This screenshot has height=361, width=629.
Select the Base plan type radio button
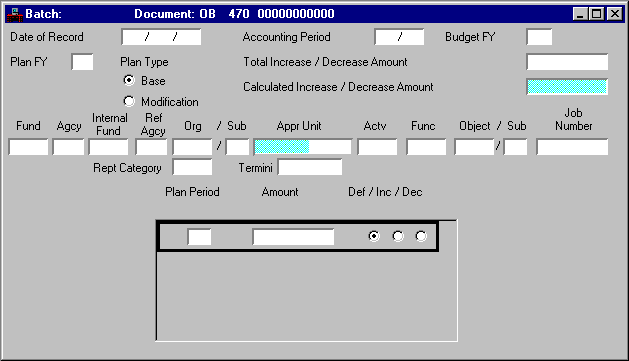(129, 80)
